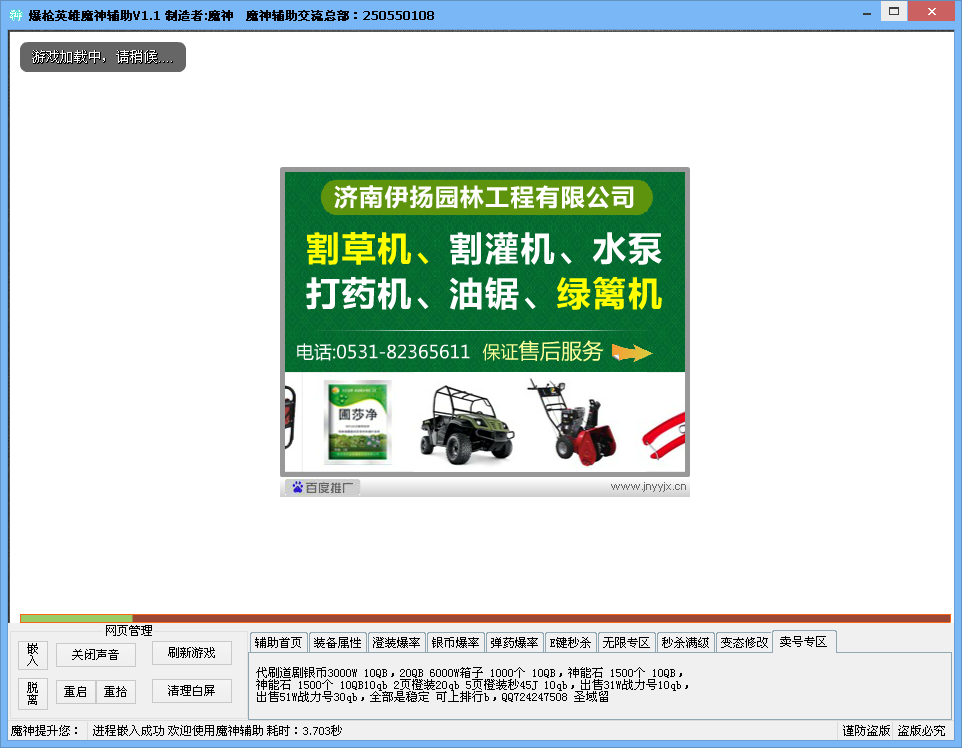Click the 百度推广 badge under ad
962x748 pixels.
point(322,488)
